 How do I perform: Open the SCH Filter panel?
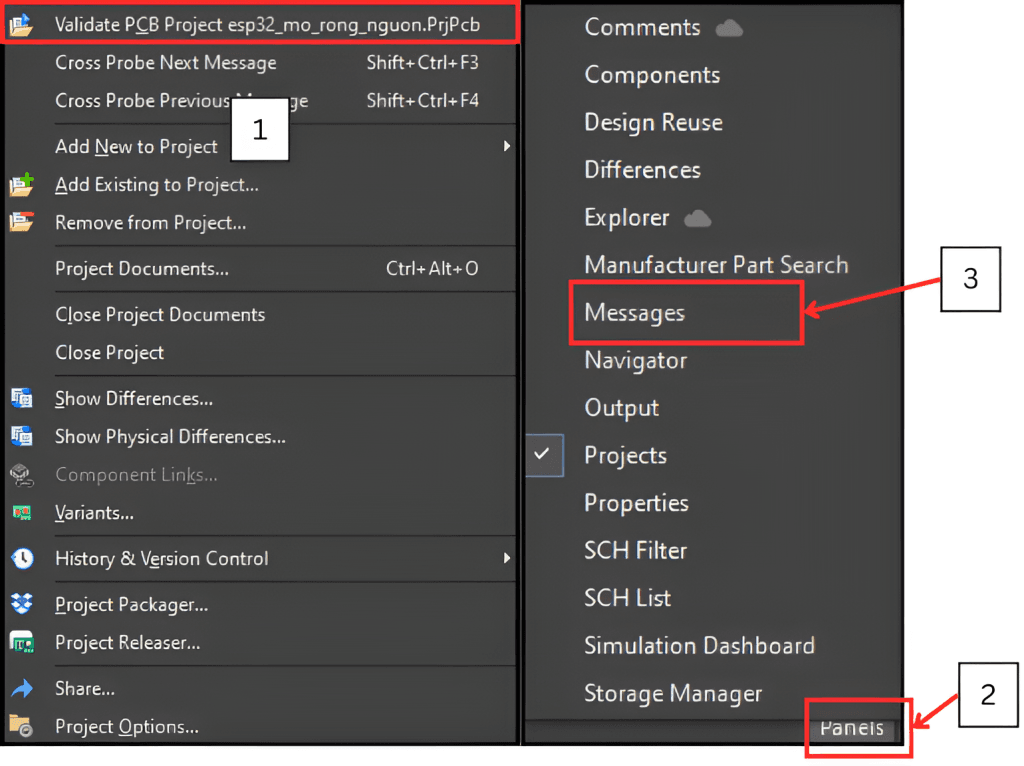click(x=635, y=551)
